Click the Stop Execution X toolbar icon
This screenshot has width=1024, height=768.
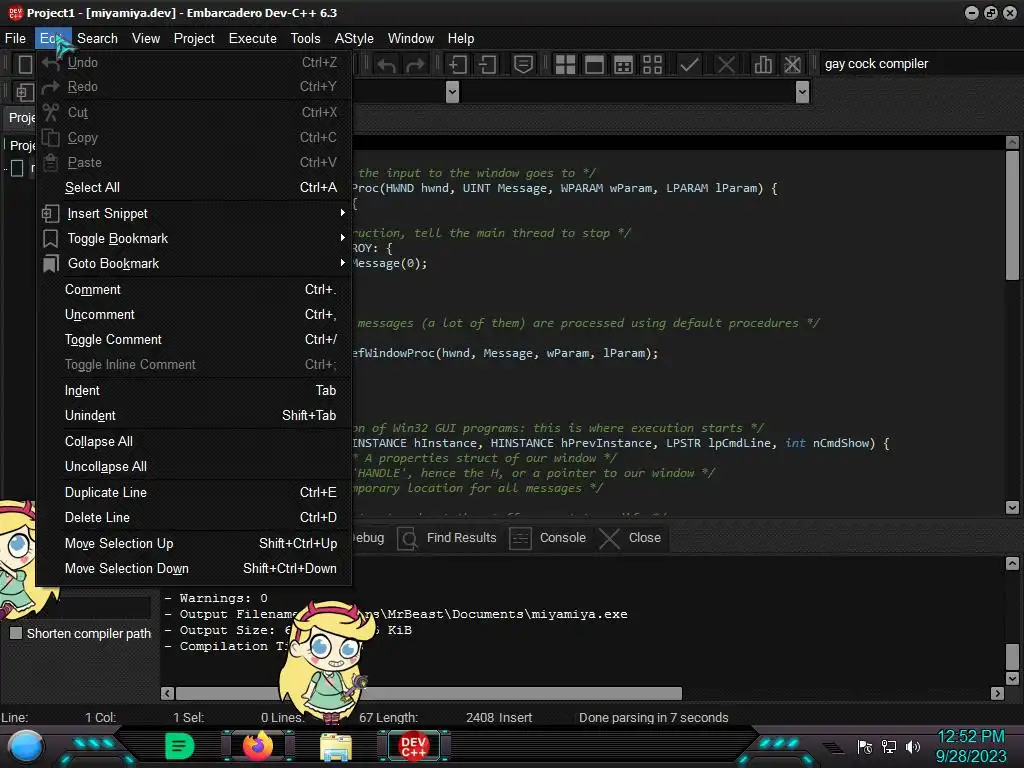pyautogui.click(x=726, y=64)
